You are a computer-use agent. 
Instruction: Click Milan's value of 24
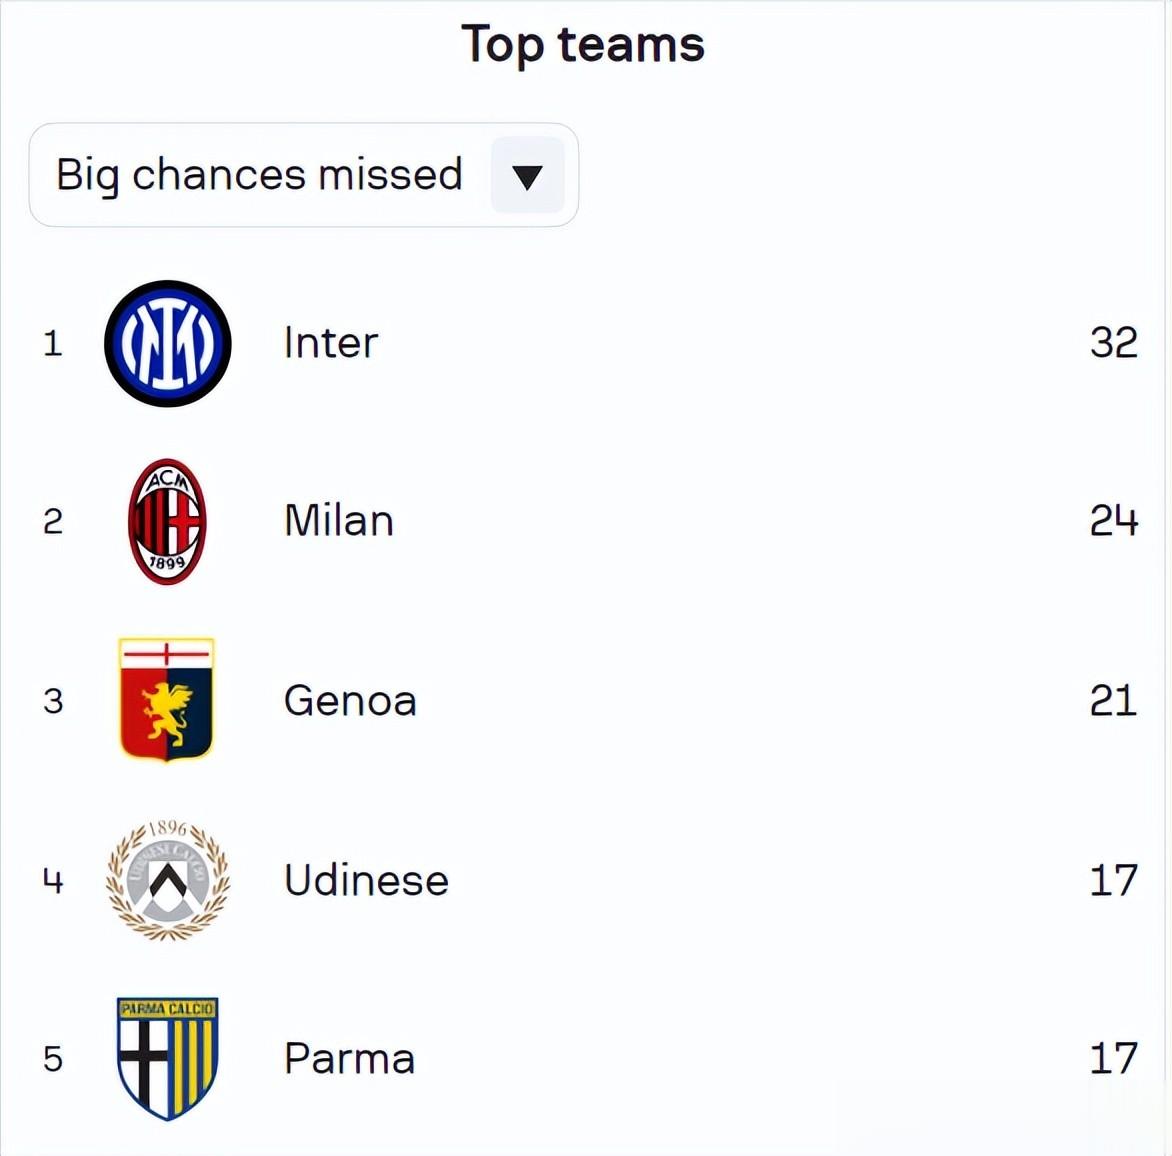click(1113, 521)
